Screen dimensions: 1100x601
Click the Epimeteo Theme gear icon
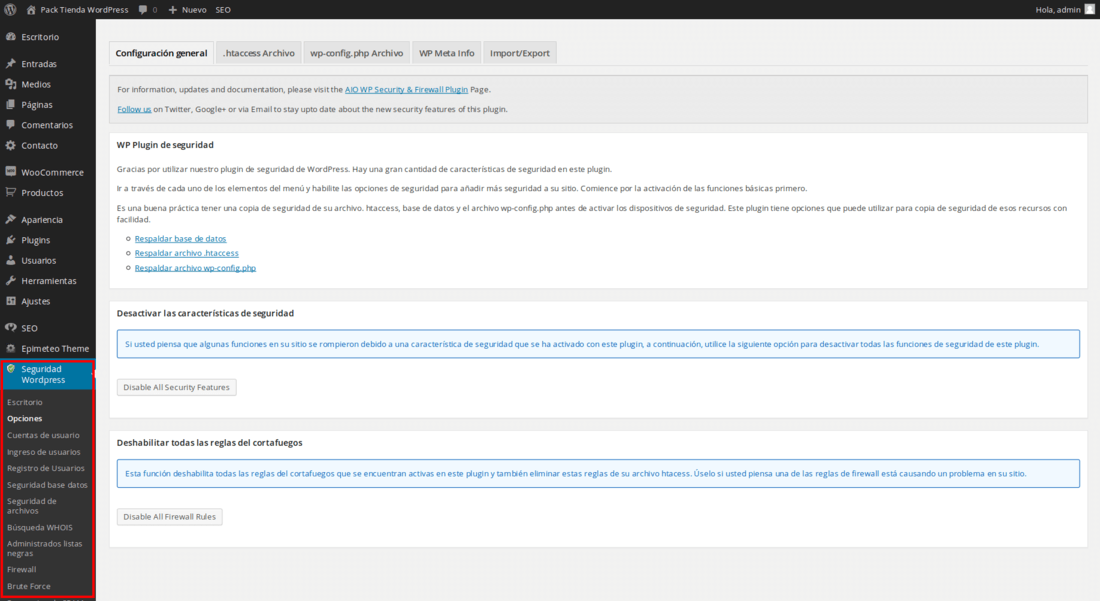[x=11, y=348]
